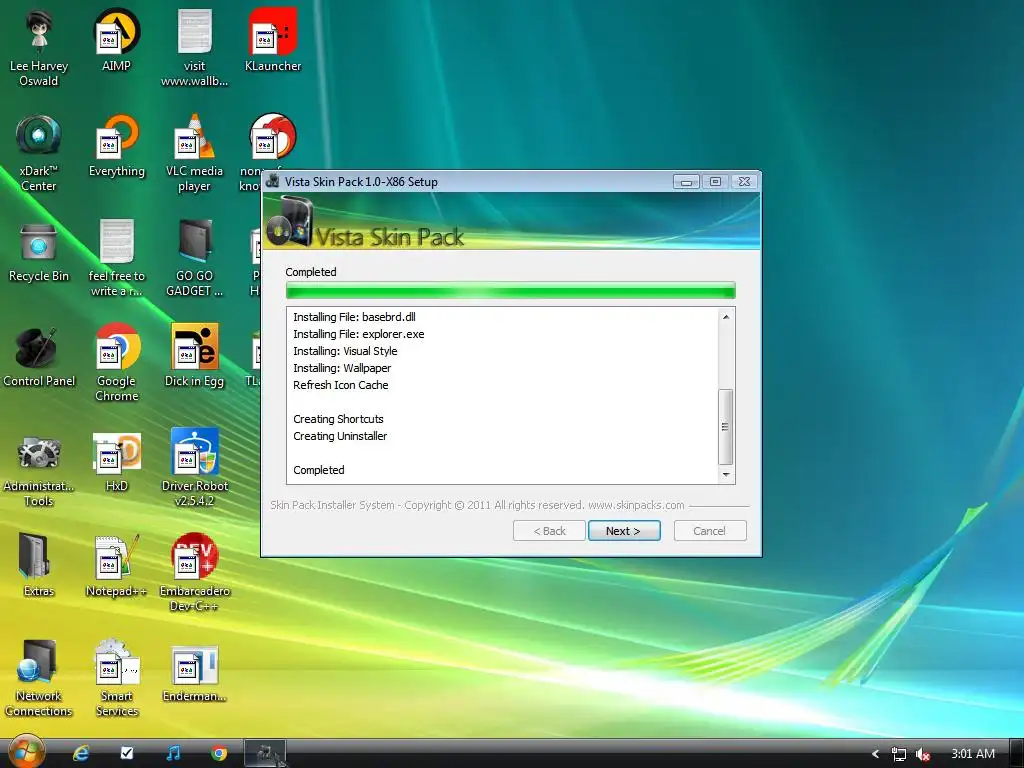Click the "Installing: Wallpaper" log line
The width and height of the screenshot is (1024, 768).
click(x=342, y=368)
